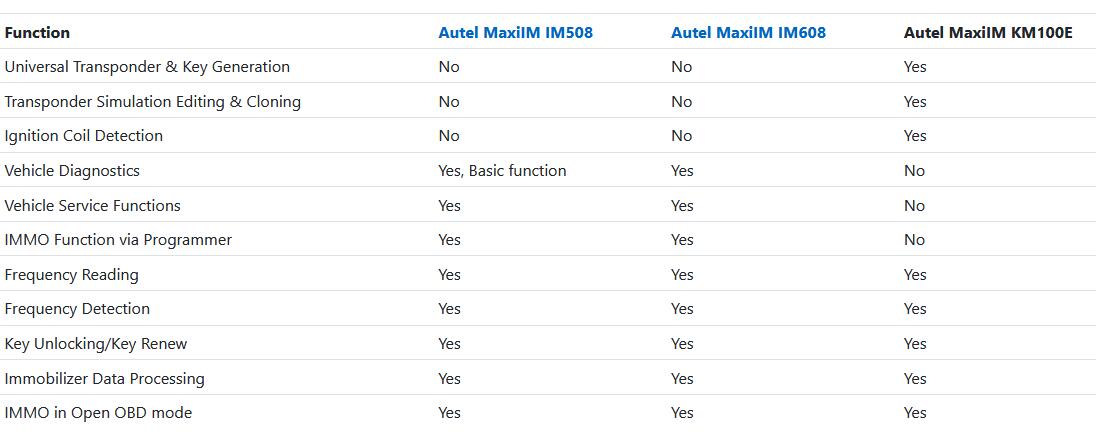Select Universal Transponder & Key Generation row label

click(x=147, y=67)
